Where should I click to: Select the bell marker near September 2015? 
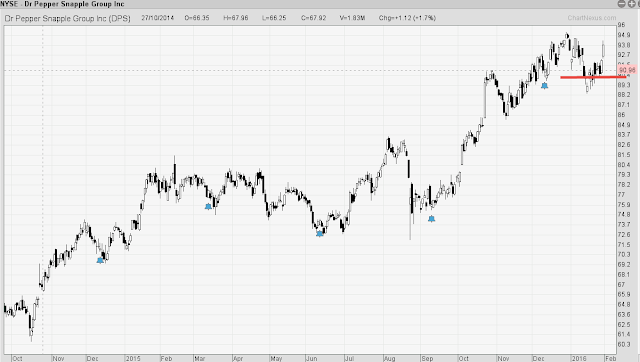click(x=431, y=219)
